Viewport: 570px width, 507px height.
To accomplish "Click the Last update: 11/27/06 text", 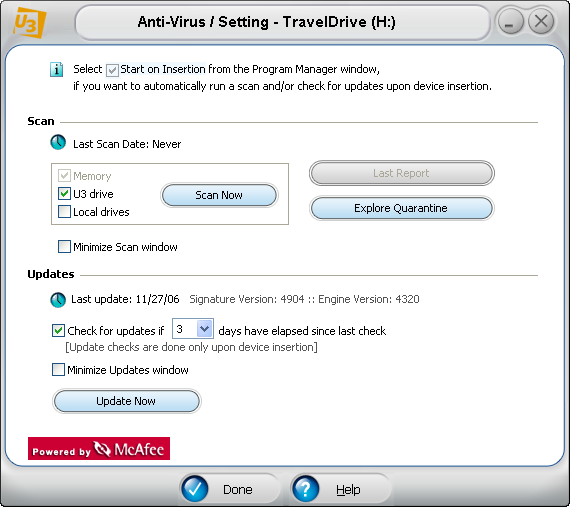I will (x=125, y=299).
